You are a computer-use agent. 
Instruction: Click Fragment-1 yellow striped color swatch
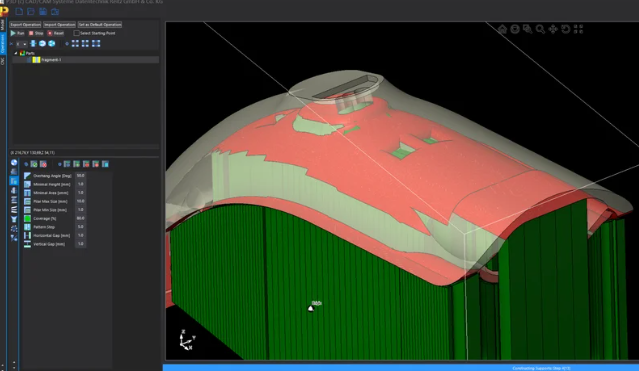(x=36, y=60)
